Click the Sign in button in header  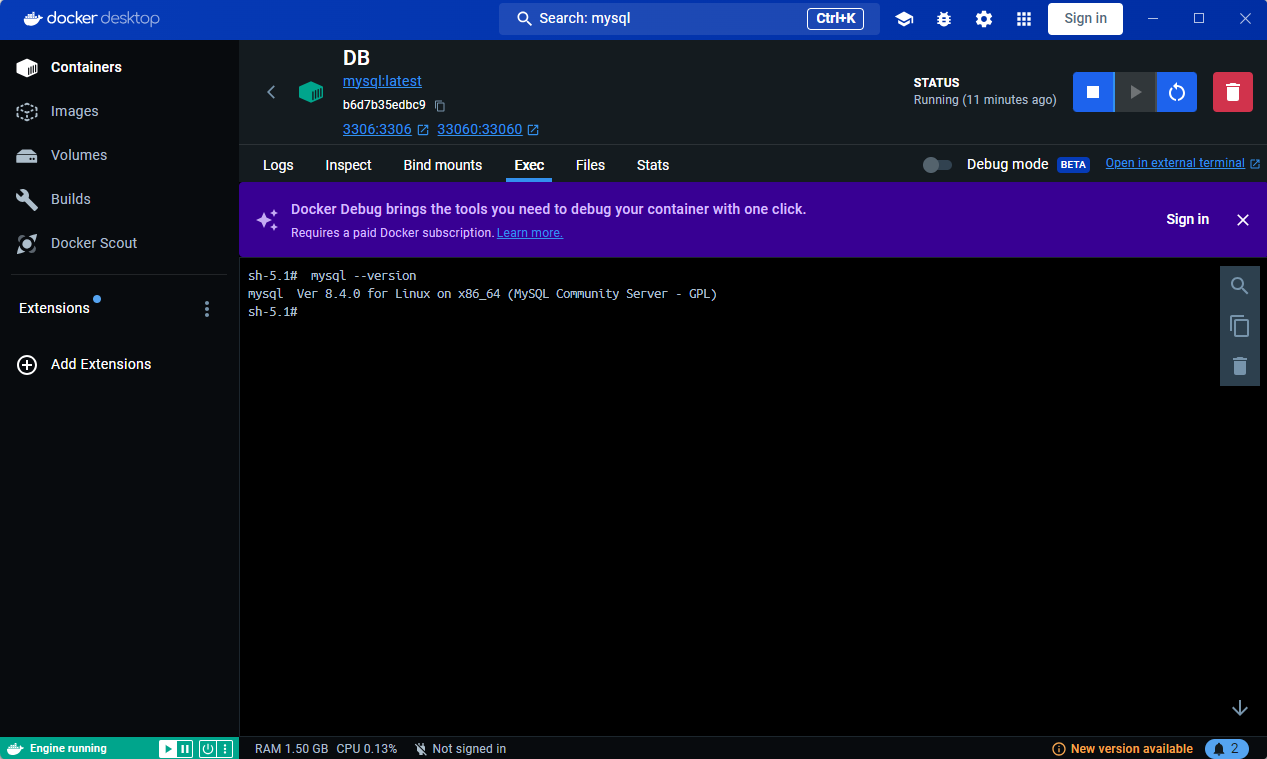point(1085,18)
